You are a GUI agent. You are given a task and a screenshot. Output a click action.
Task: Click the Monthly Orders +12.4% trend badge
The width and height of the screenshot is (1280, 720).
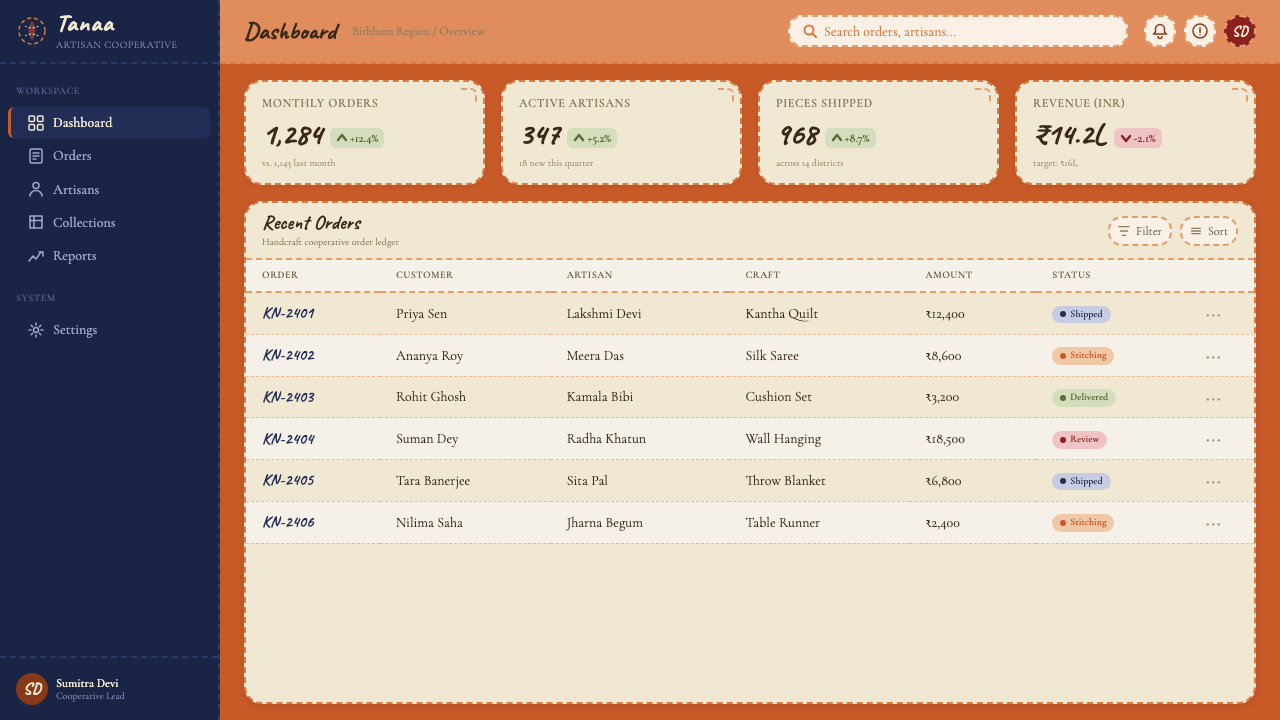pyautogui.click(x=357, y=138)
